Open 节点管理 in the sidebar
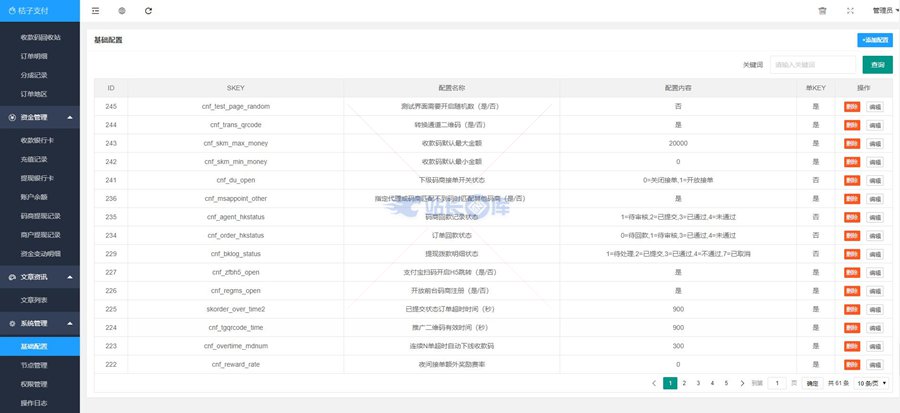 coord(35,366)
